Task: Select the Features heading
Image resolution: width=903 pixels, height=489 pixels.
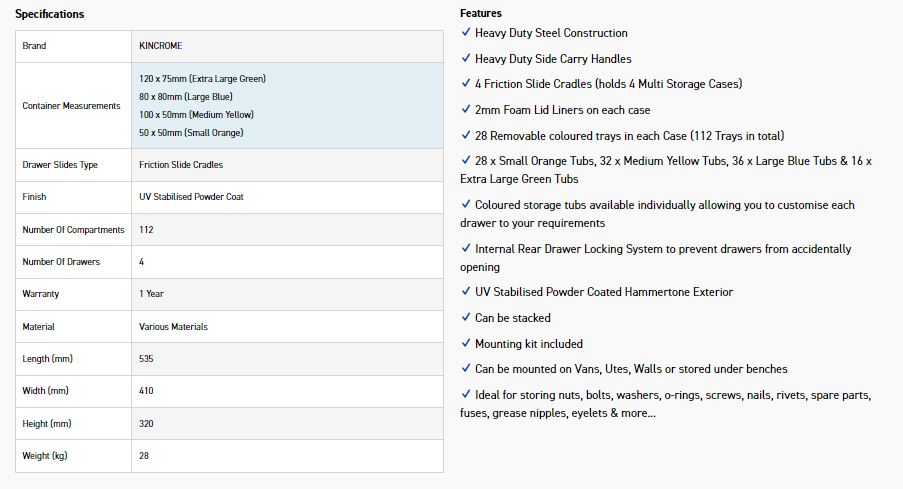Action: click(x=481, y=13)
